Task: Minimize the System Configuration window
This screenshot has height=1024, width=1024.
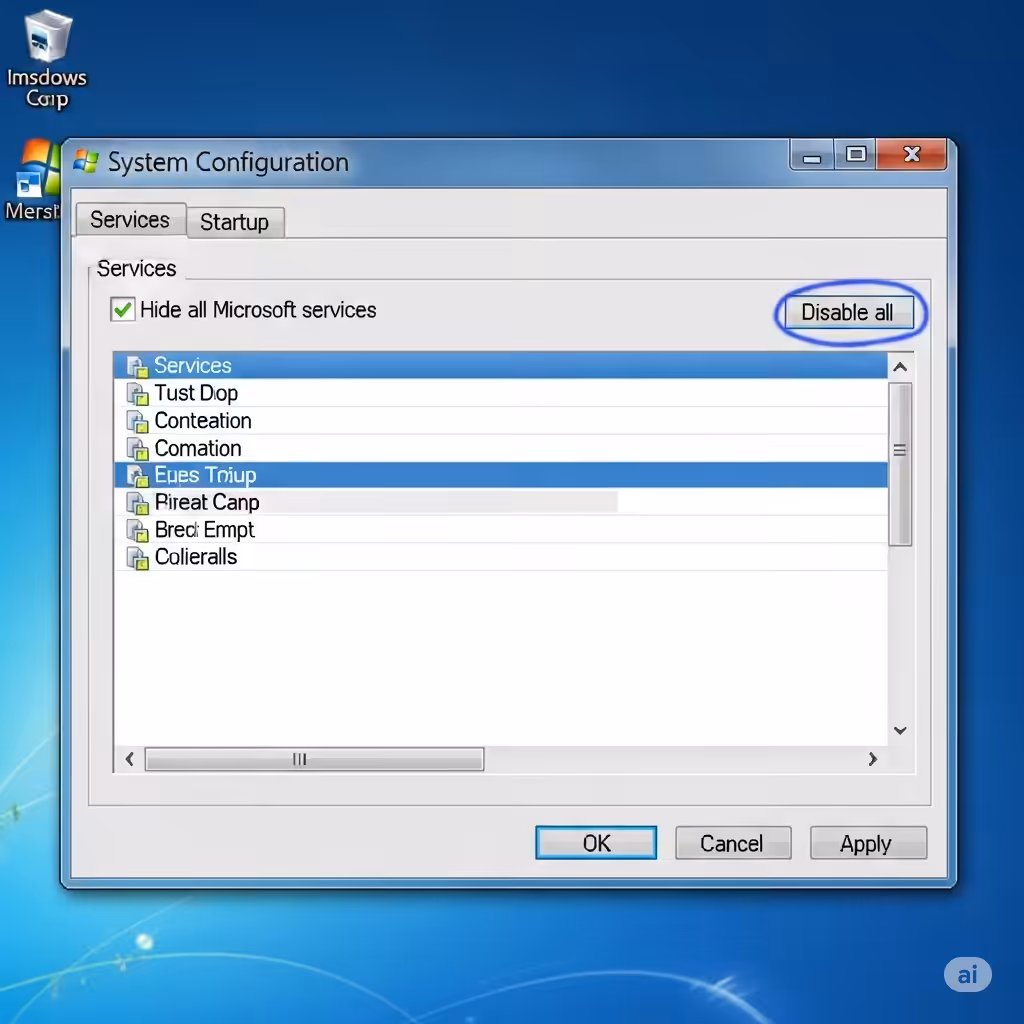Action: point(812,156)
